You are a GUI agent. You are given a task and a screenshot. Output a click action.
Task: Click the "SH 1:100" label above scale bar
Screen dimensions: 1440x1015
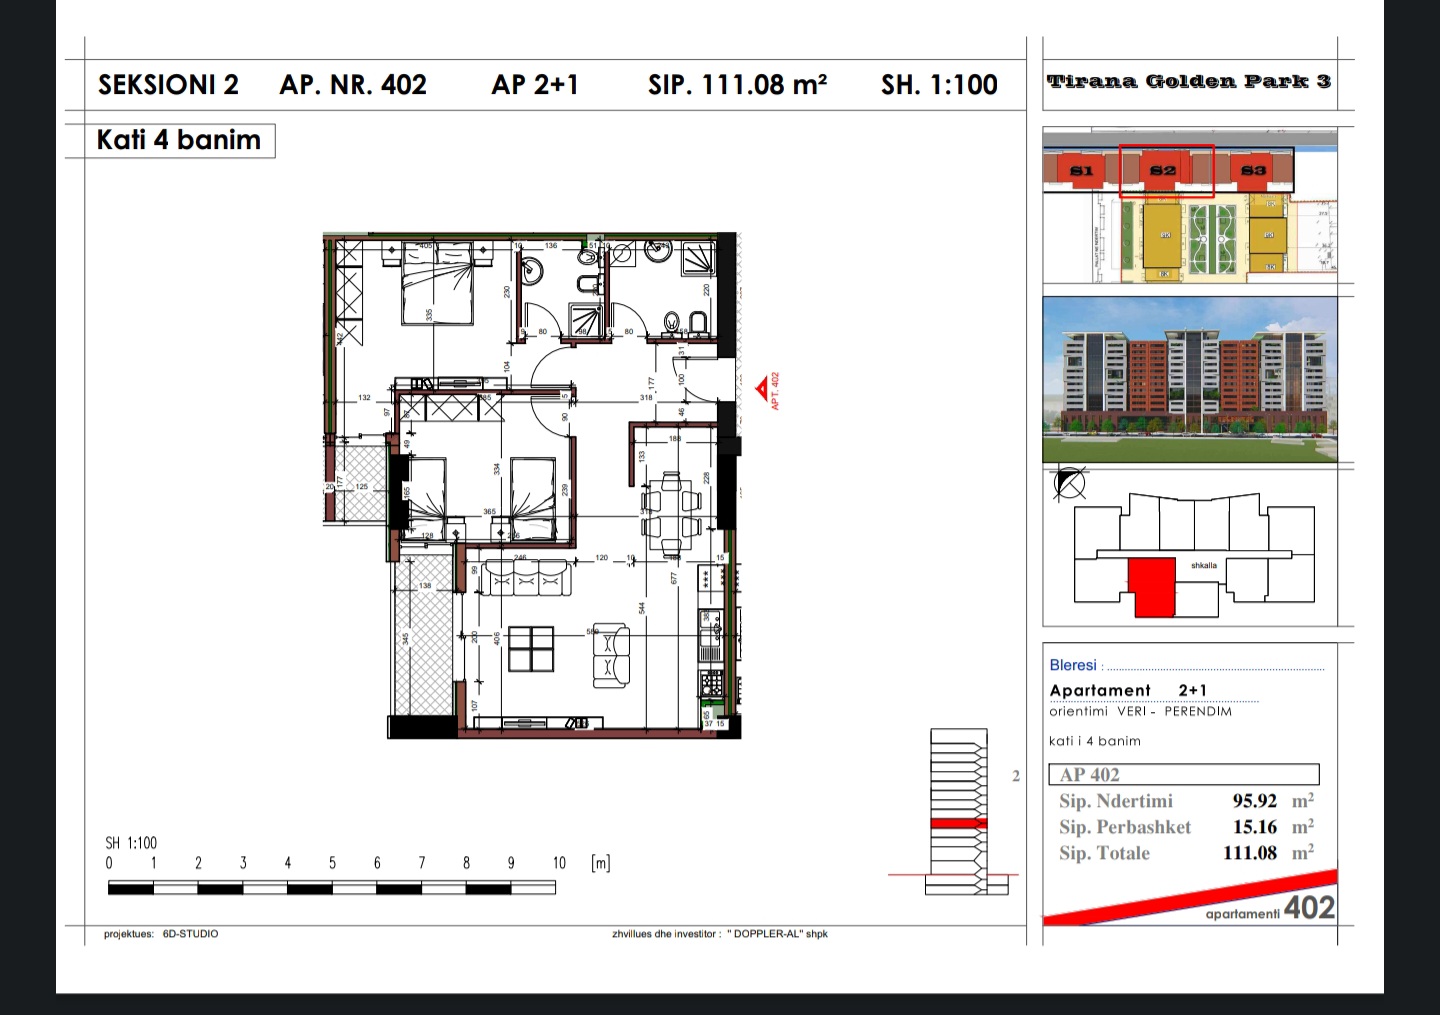131,843
